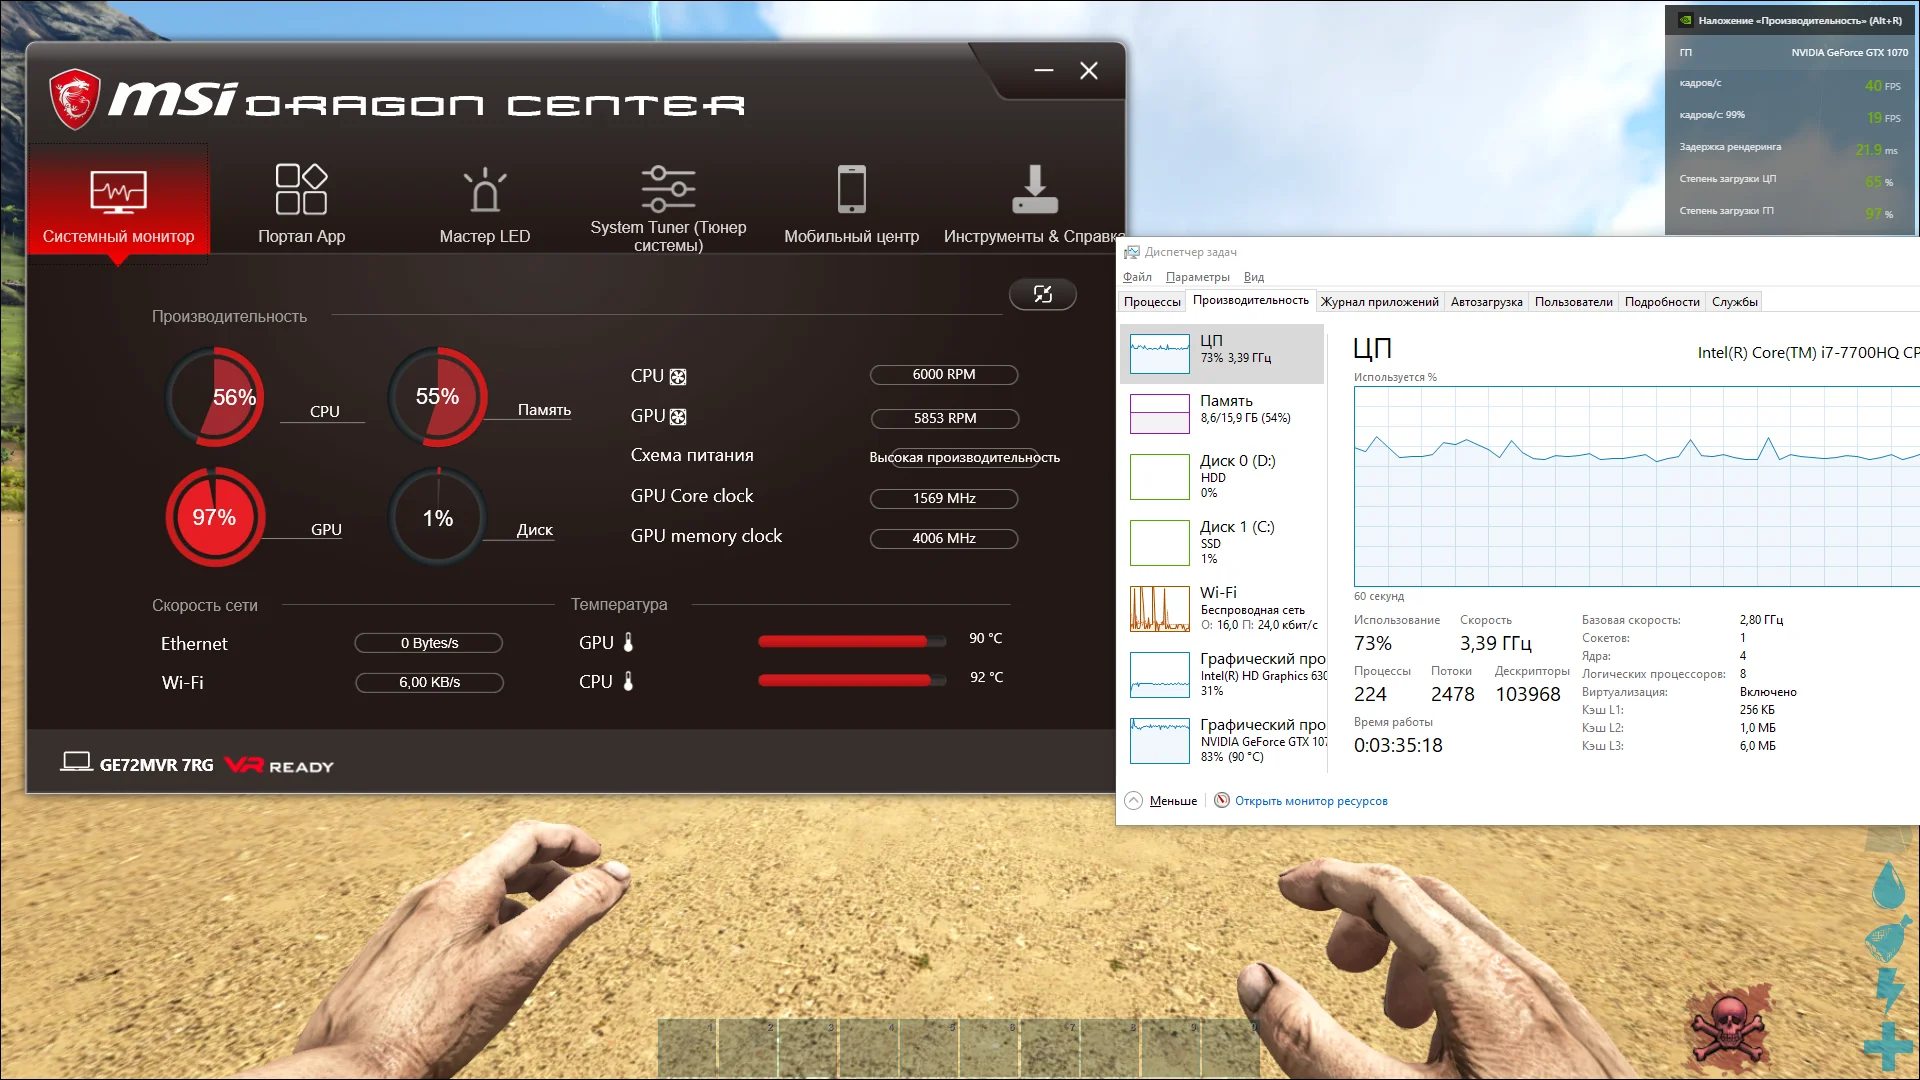Viewport: 1920px width, 1080px height.
Task: Open the Файл menu
Action: pyautogui.click(x=1137, y=277)
